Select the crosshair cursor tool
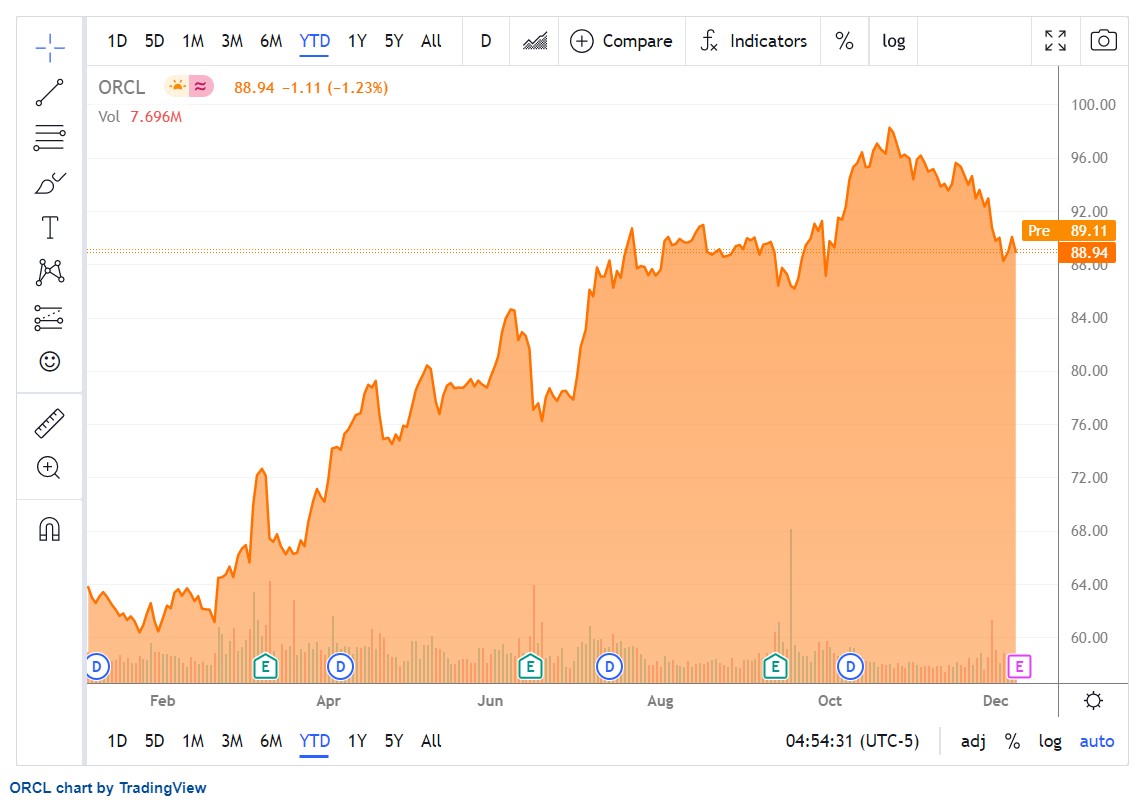Image resolution: width=1144 pixels, height=800 pixels. point(50,48)
